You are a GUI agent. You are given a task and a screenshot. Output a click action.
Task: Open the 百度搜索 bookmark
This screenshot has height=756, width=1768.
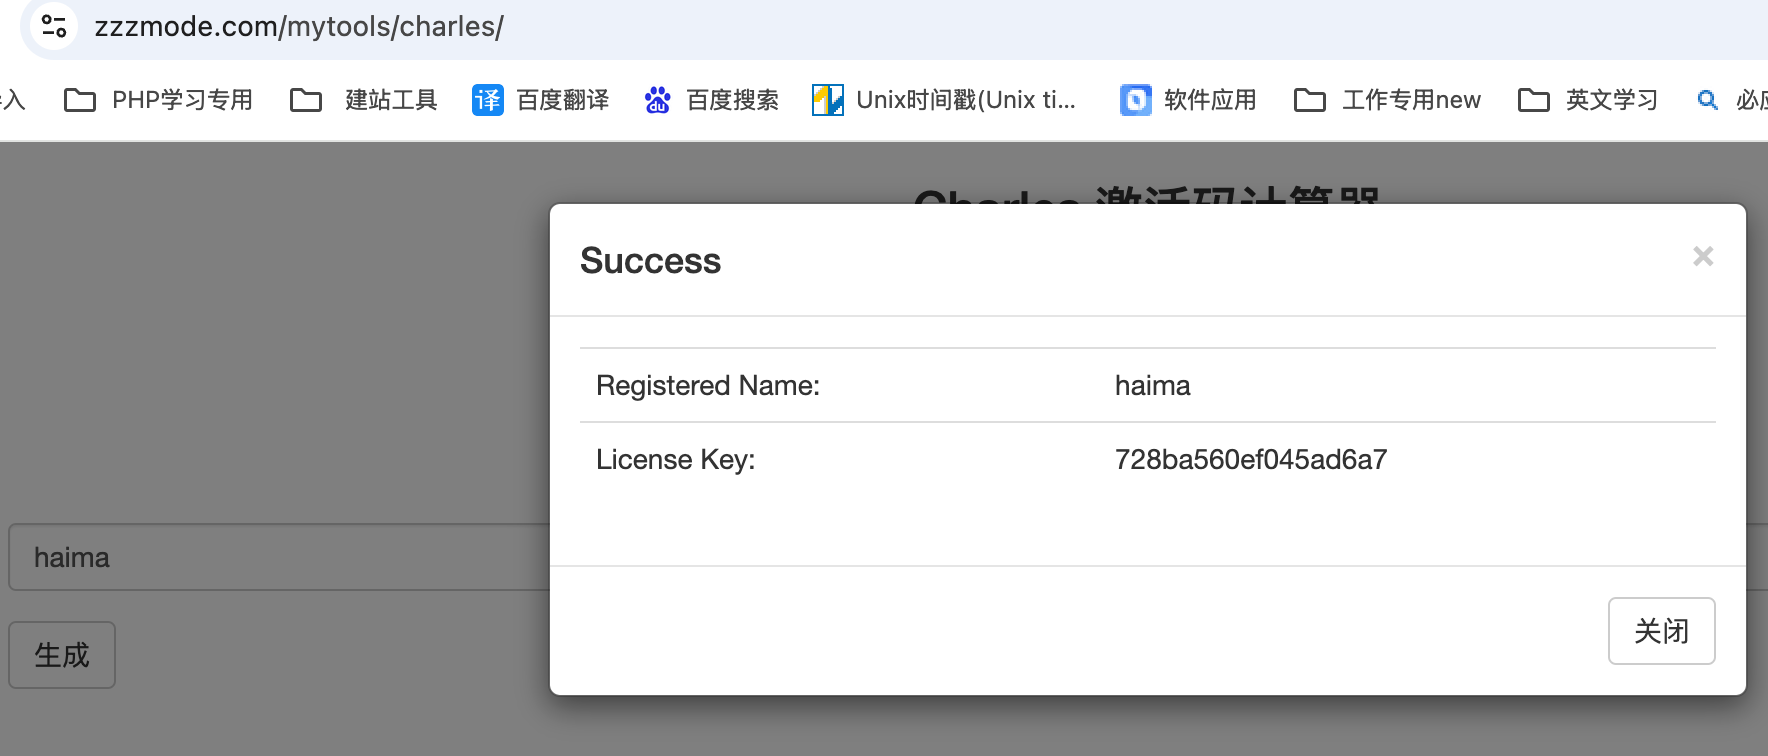(x=711, y=100)
